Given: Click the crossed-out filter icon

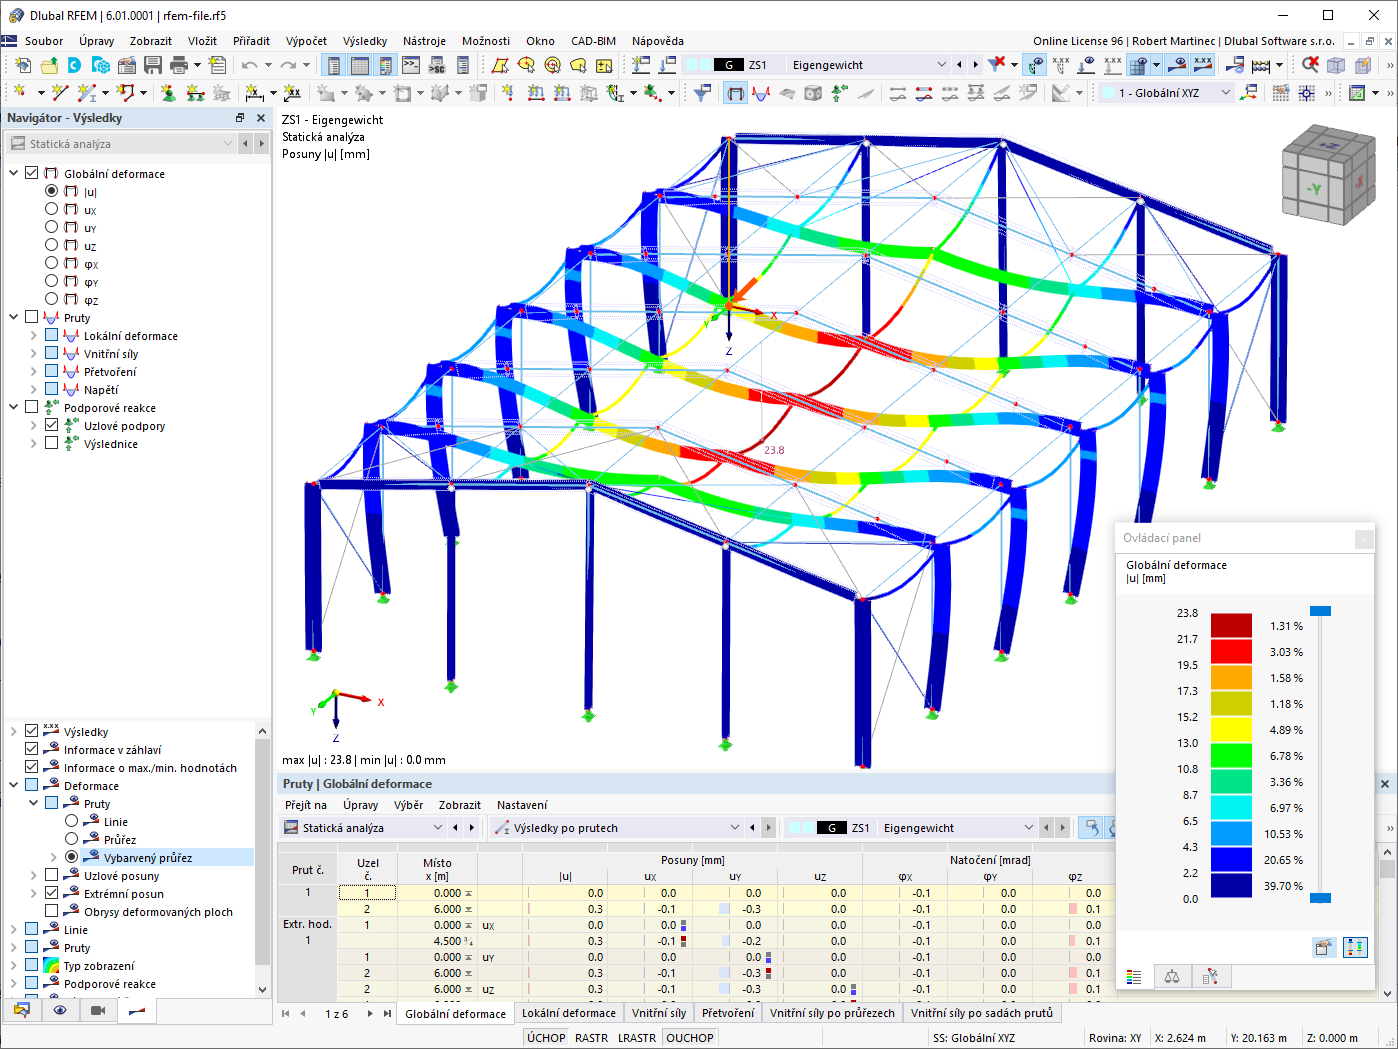Looking at the screenshot, I should tap(997, 64).
